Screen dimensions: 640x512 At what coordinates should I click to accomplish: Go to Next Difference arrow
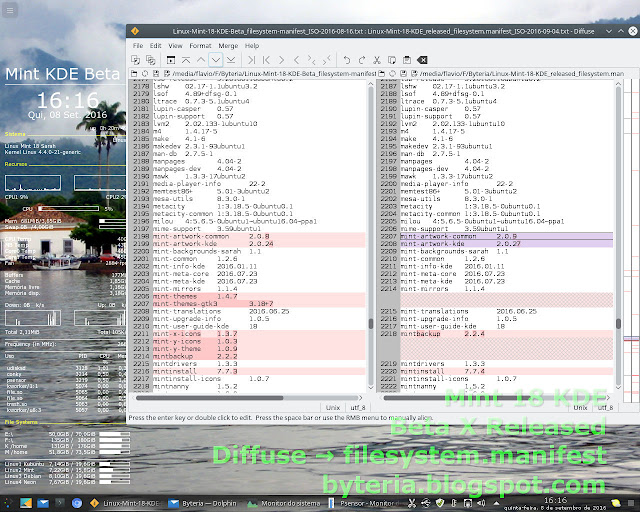click(216, 60)
